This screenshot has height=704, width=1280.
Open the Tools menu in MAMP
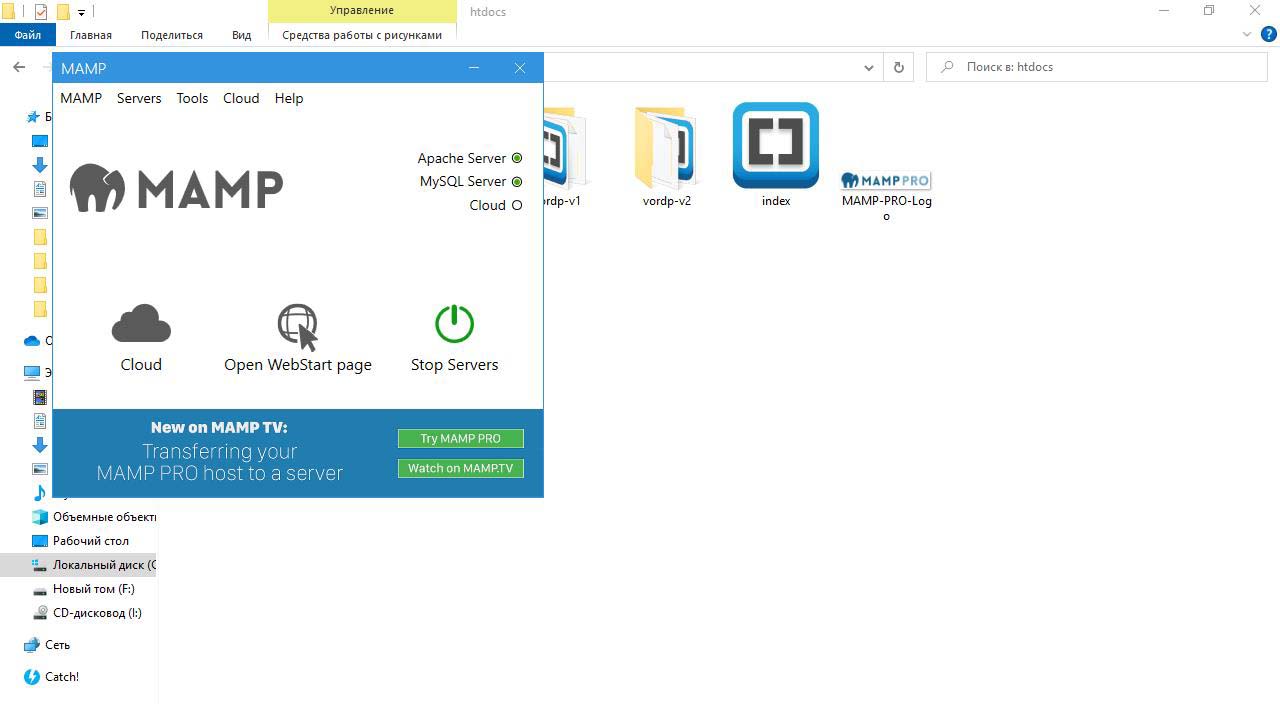(x=192, y=98)
